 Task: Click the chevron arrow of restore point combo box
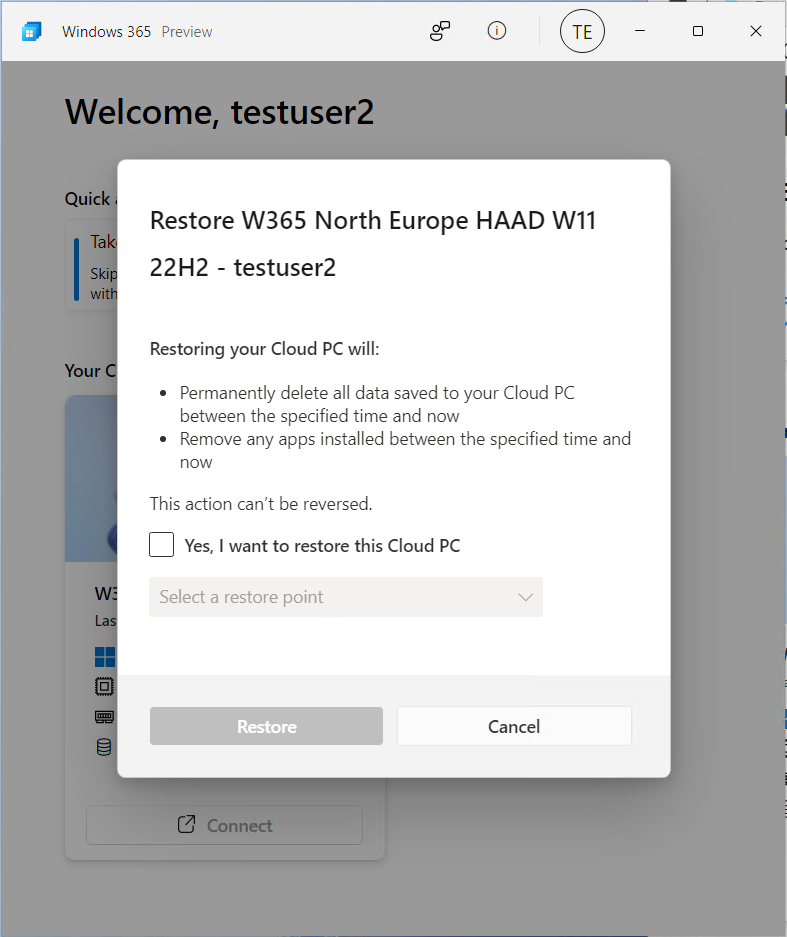[x=525, y=597]
